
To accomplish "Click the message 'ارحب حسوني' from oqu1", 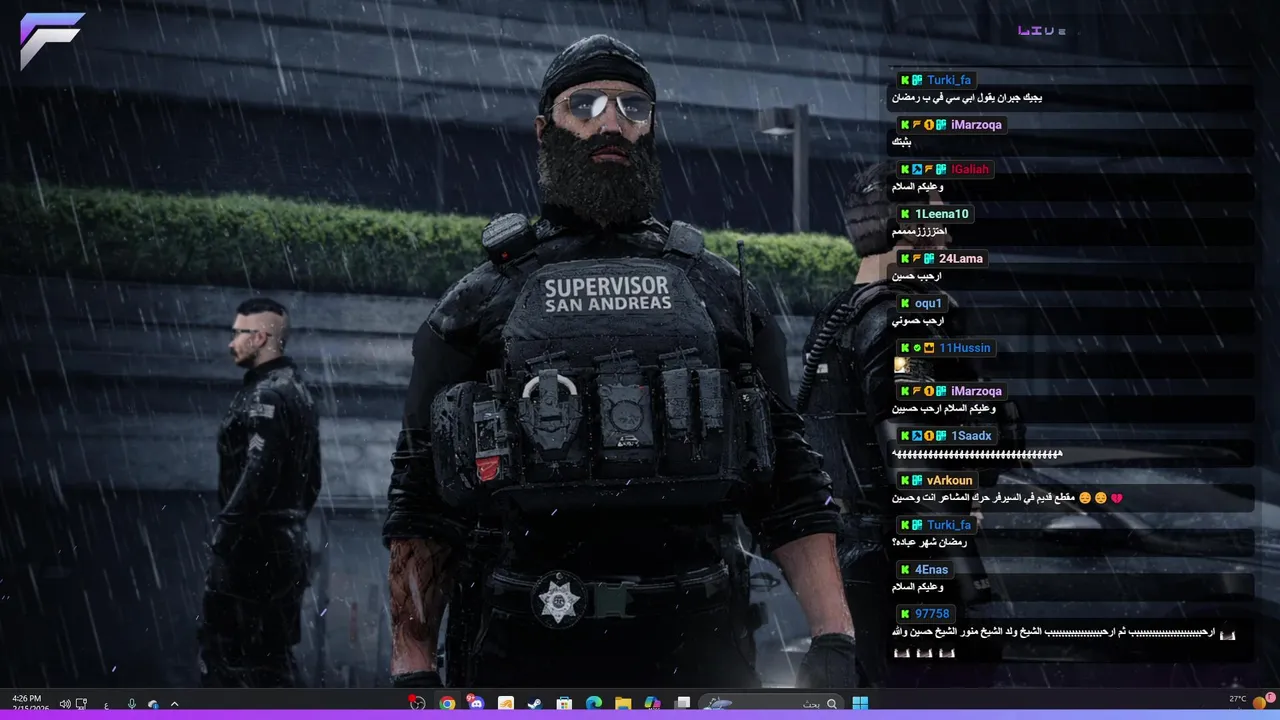I will click(x=918, y=321).
